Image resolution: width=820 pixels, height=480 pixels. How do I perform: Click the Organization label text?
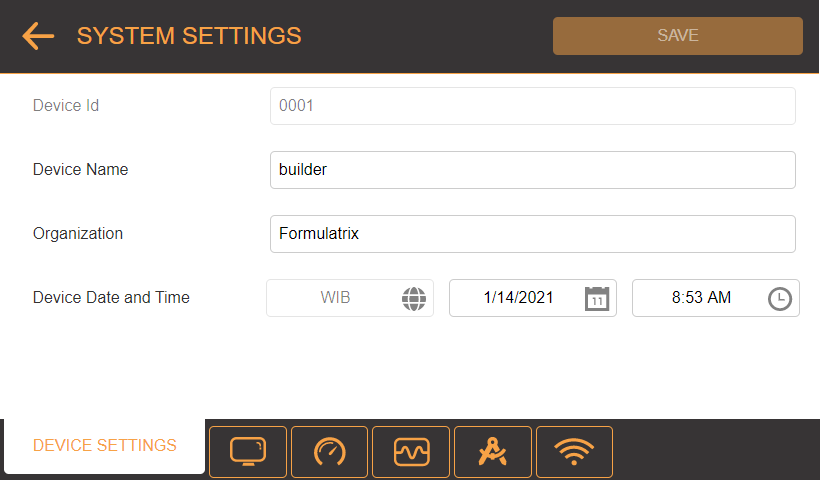78,234
